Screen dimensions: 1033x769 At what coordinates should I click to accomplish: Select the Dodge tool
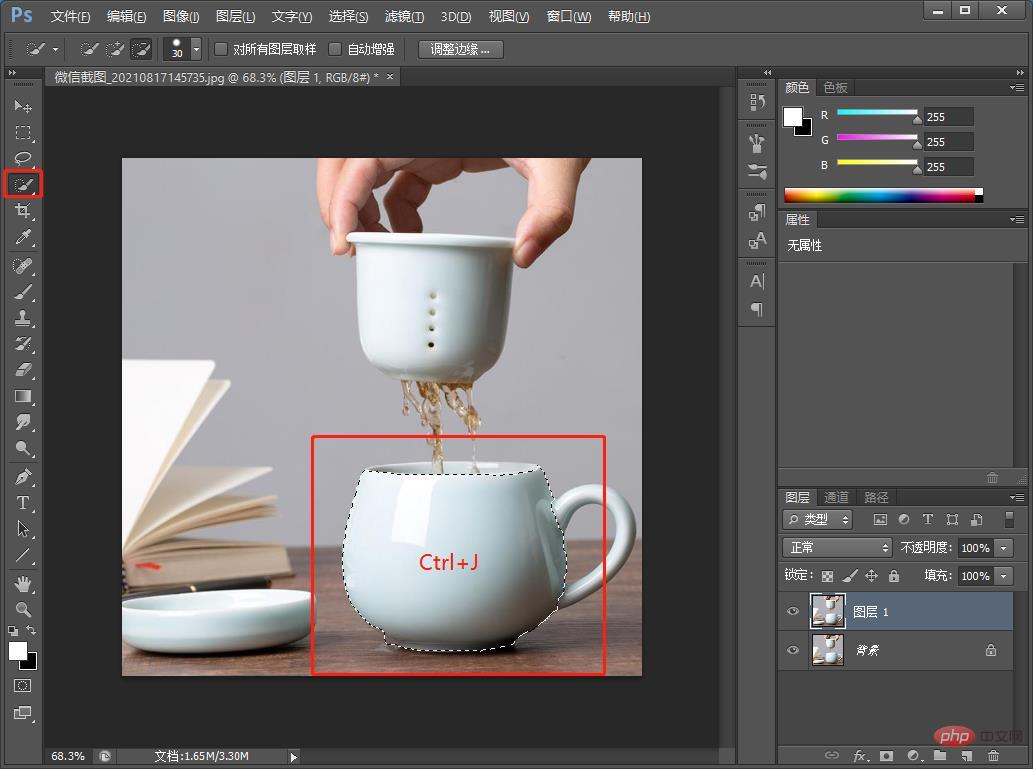pos(22,449)
